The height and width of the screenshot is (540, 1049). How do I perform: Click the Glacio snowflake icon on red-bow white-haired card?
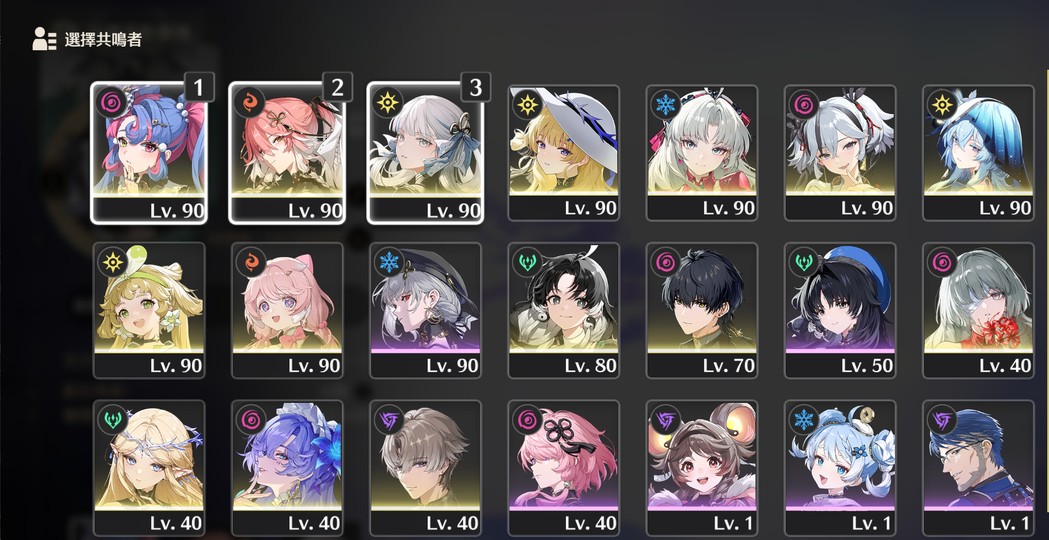click(x=665, y=104)
